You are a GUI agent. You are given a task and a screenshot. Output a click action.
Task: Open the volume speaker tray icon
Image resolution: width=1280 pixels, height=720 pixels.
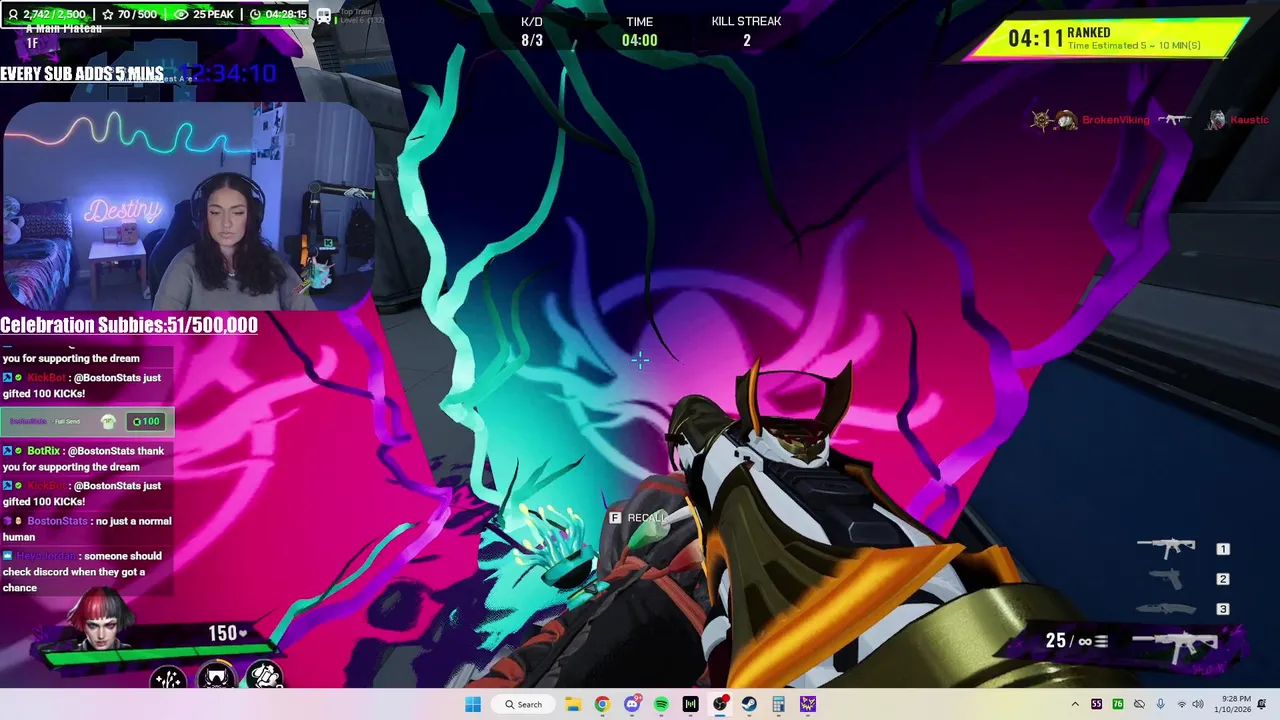1198,704
